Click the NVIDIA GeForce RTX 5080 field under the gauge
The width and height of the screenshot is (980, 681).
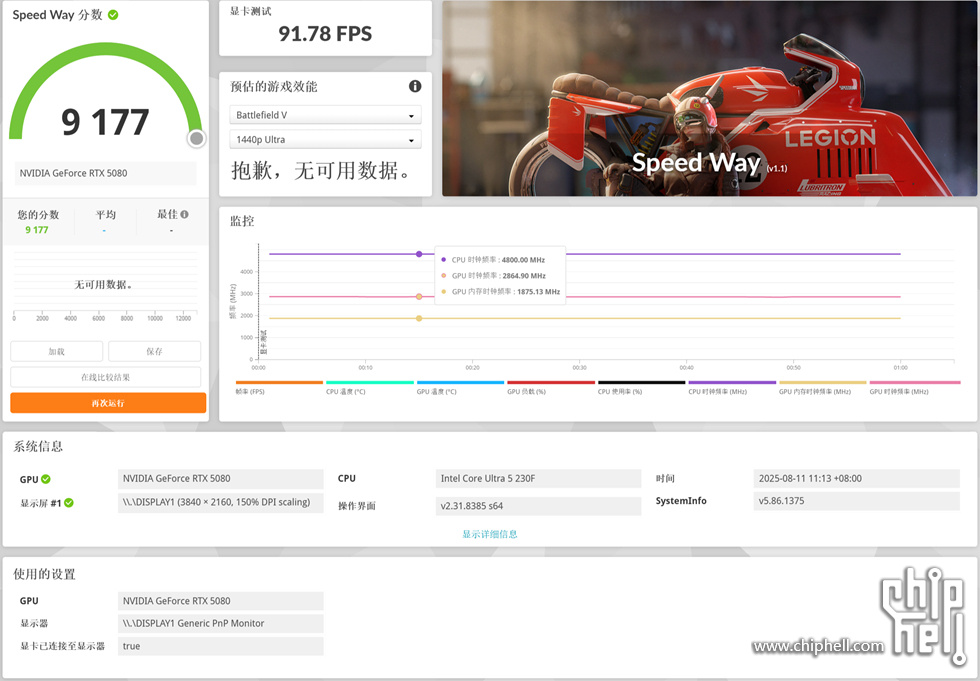[106, 173]
